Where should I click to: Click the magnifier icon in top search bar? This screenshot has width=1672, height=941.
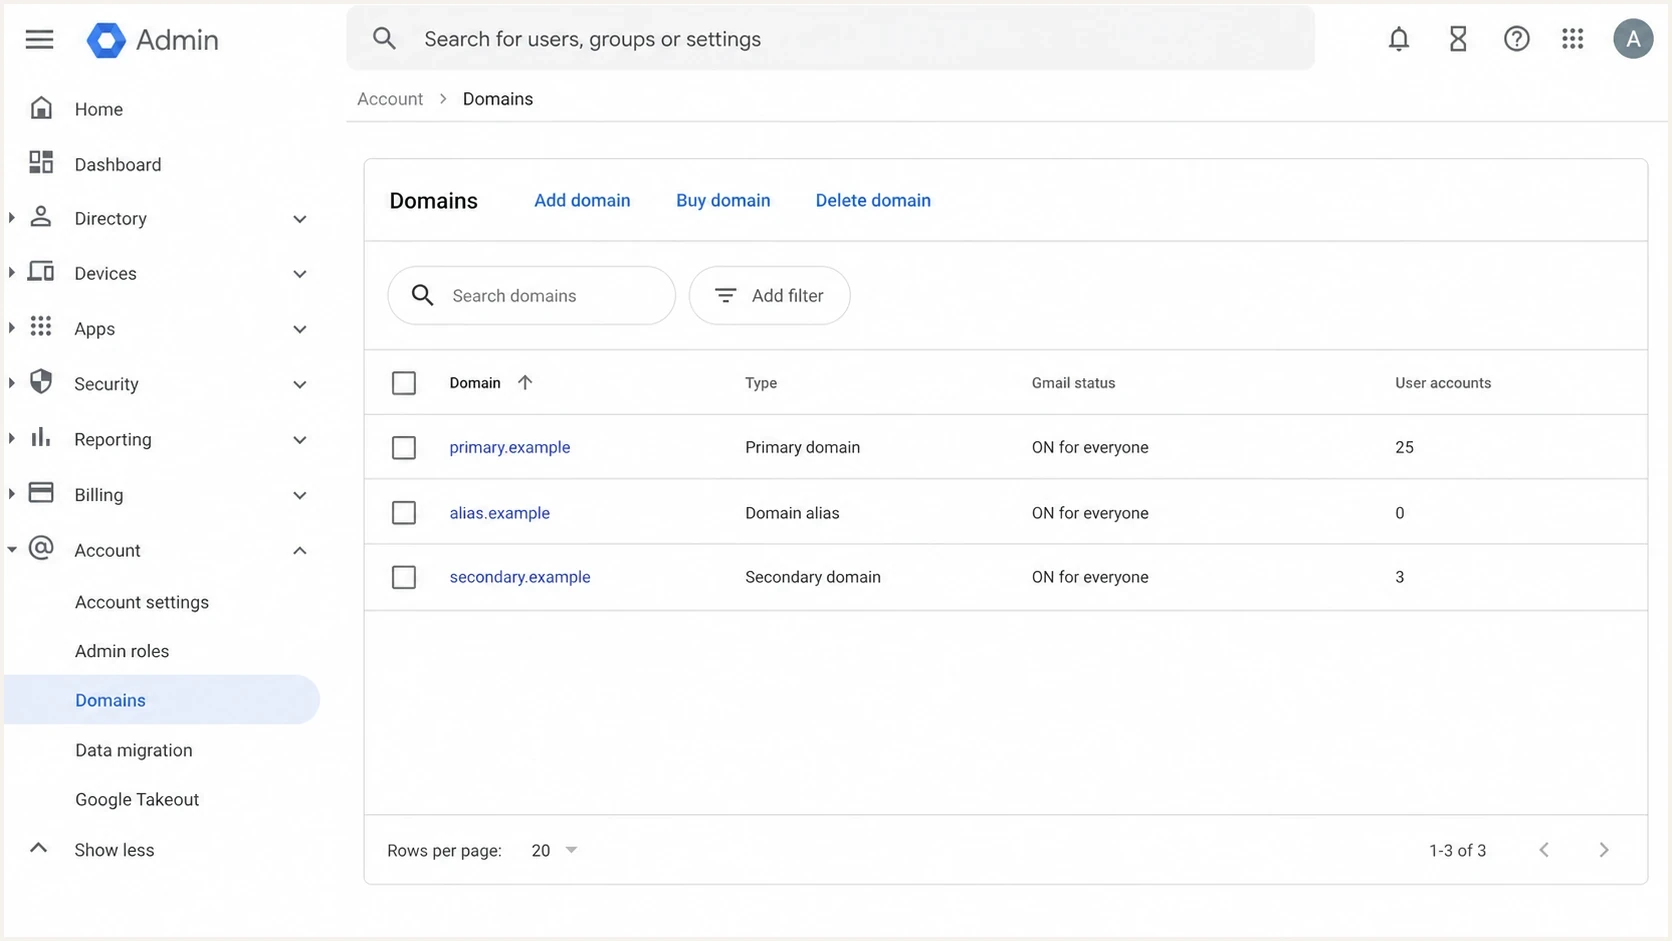click(384, 39)
